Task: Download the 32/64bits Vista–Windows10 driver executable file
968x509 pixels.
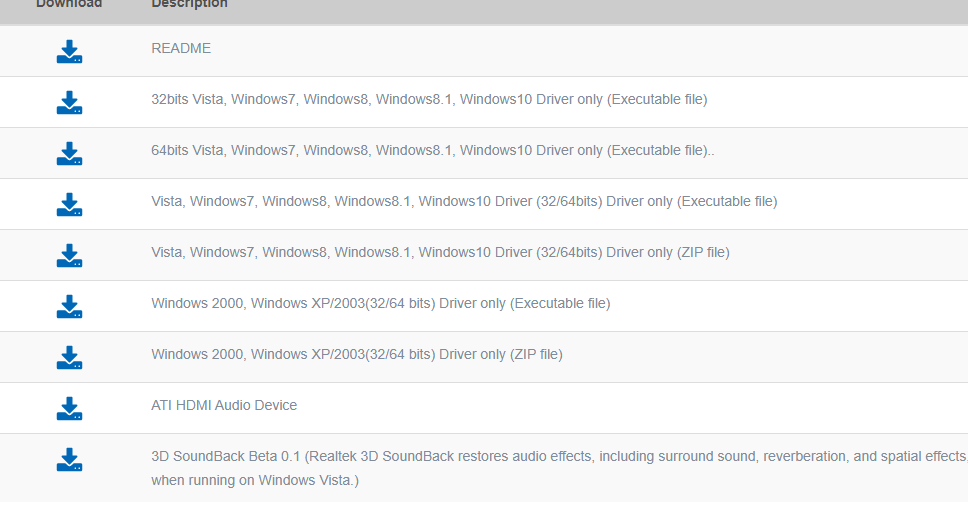Action: coord(69,205)
